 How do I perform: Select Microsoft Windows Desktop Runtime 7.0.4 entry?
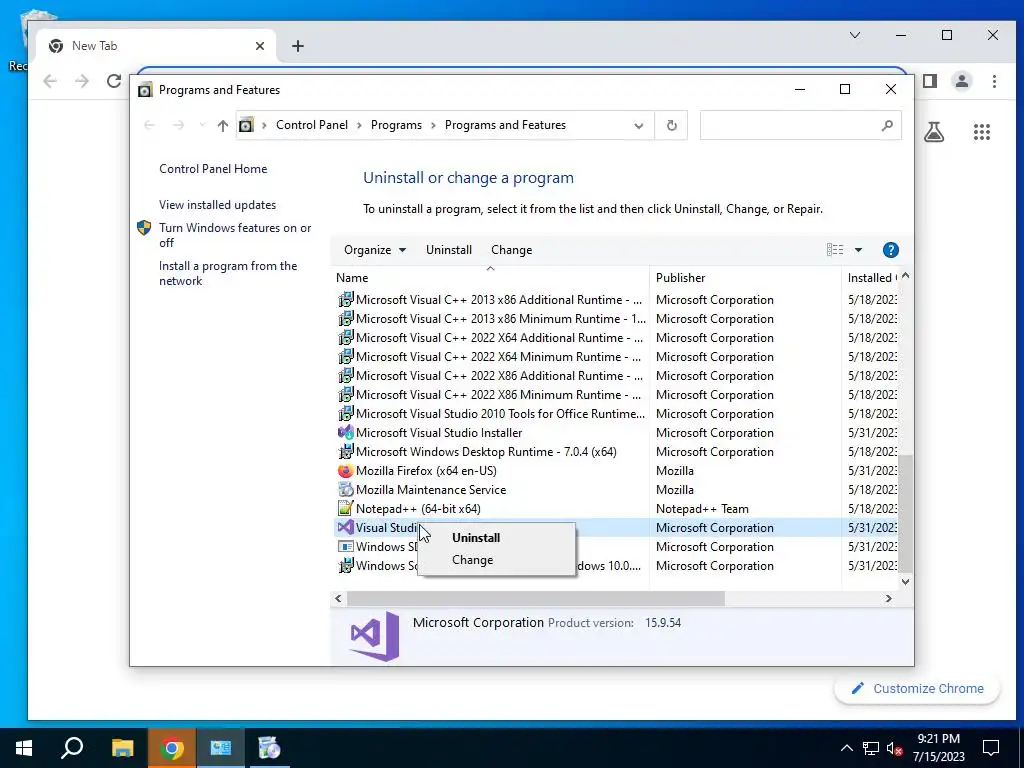click(x=616, y=451)
